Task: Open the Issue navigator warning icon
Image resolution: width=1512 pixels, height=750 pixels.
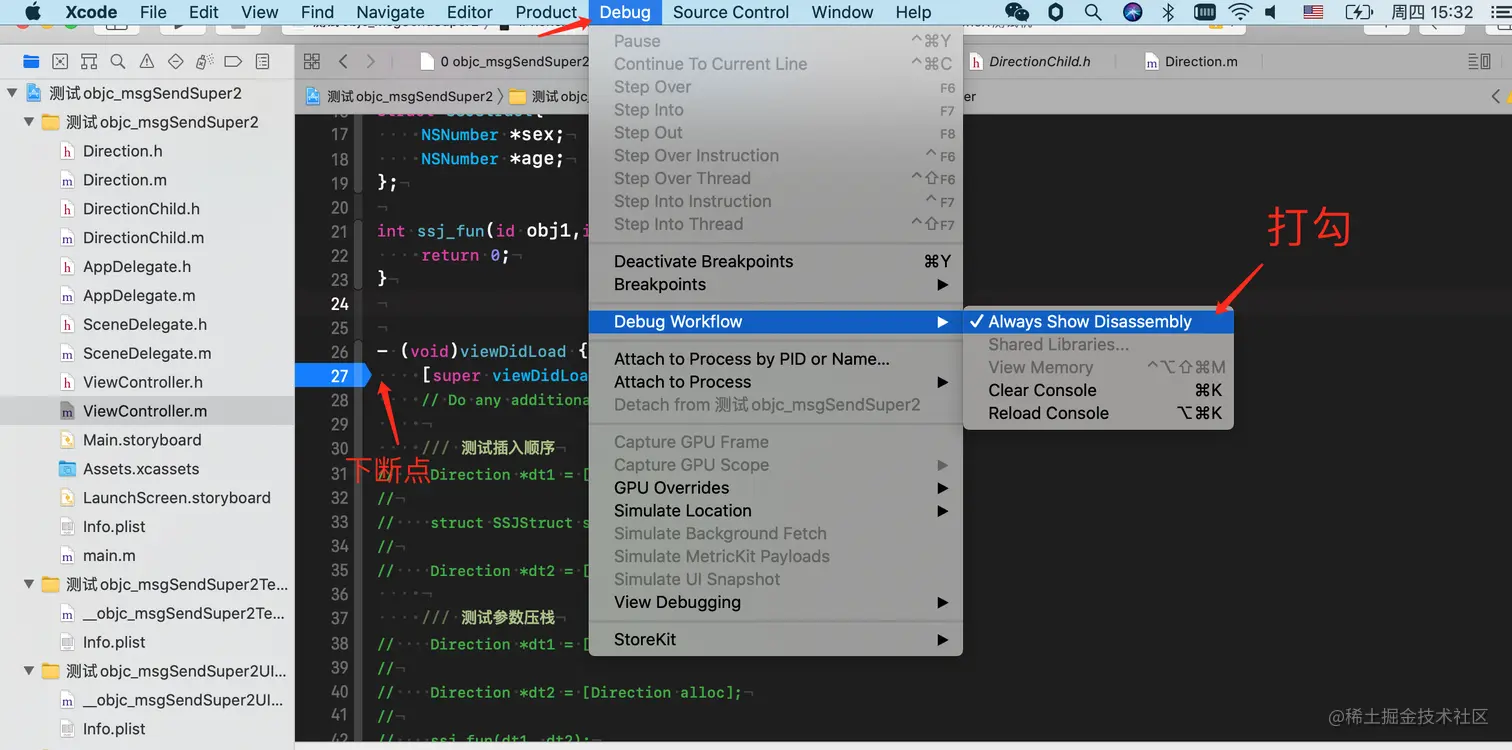Action: [147, 62]
